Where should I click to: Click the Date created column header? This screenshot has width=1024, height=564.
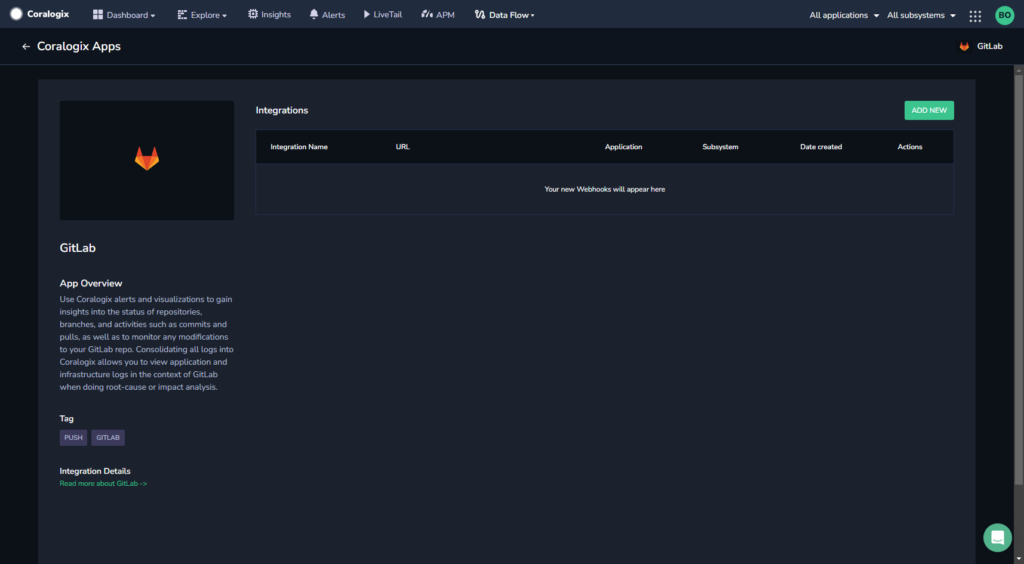821,147
